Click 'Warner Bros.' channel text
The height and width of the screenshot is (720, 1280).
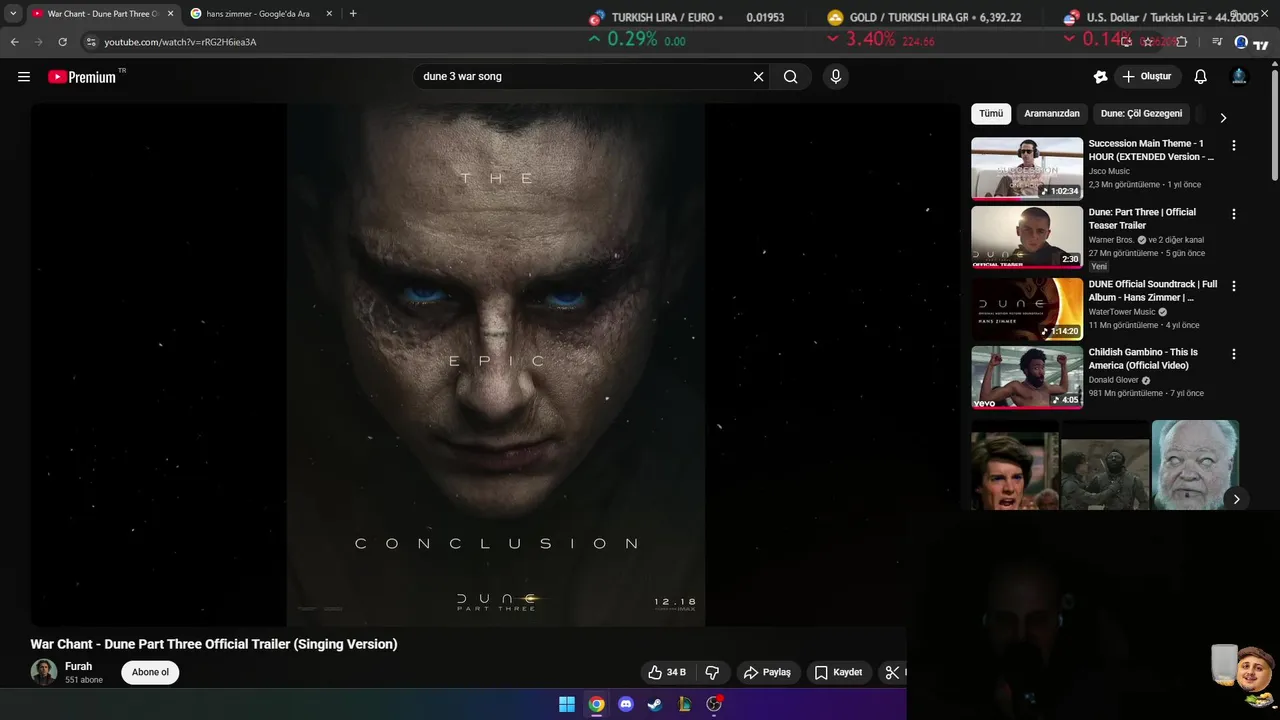(1111, 240)
